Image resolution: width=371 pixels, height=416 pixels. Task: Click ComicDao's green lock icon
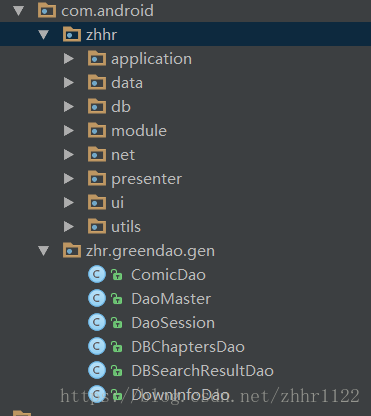116,275
